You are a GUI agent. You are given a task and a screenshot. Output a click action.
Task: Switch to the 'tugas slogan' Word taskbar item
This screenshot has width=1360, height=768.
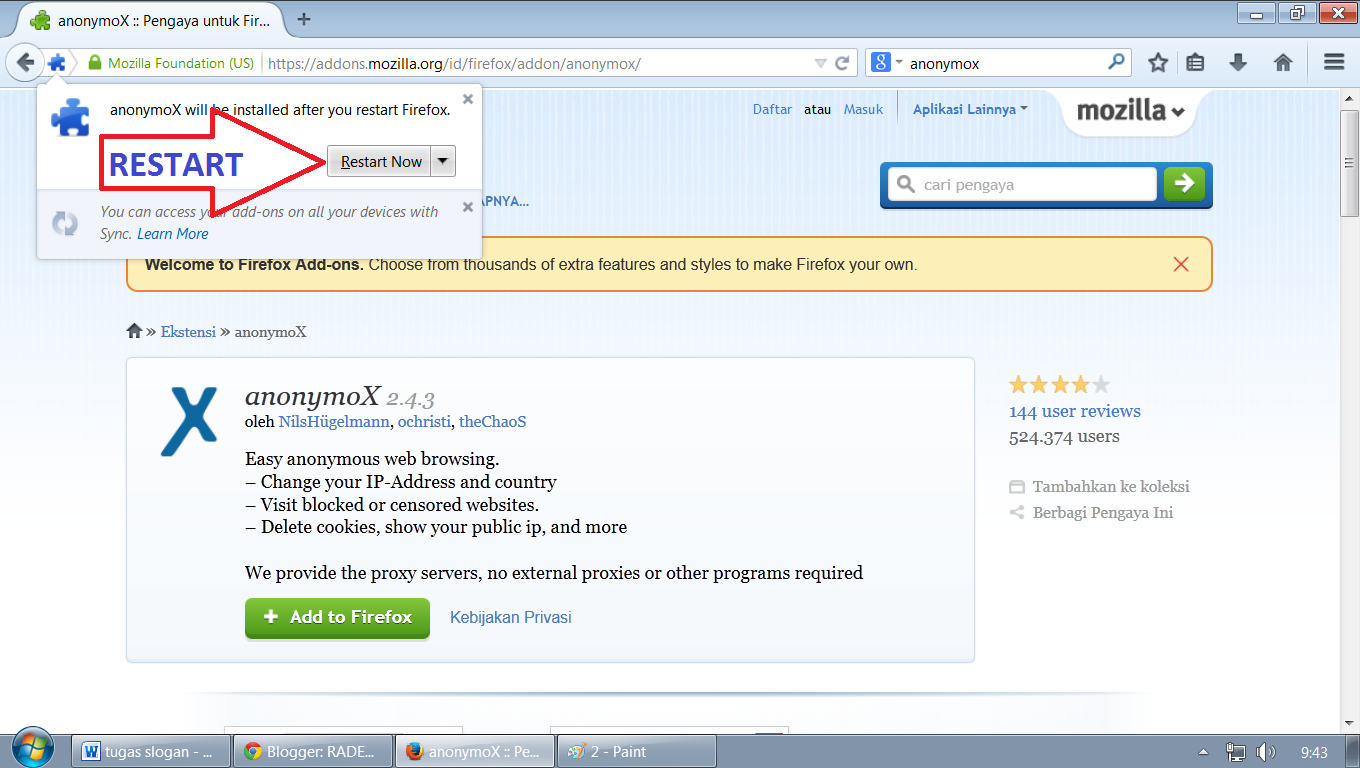[151, 751]
